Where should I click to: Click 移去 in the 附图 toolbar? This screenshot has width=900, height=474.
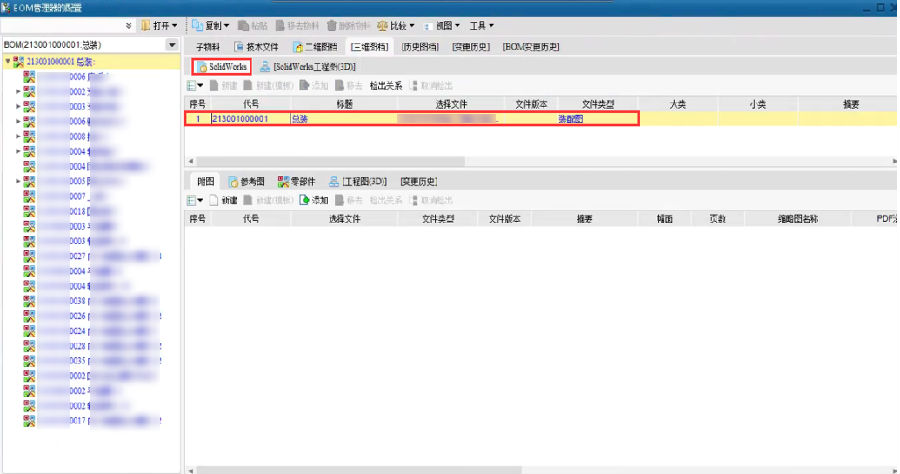(349, 200)
